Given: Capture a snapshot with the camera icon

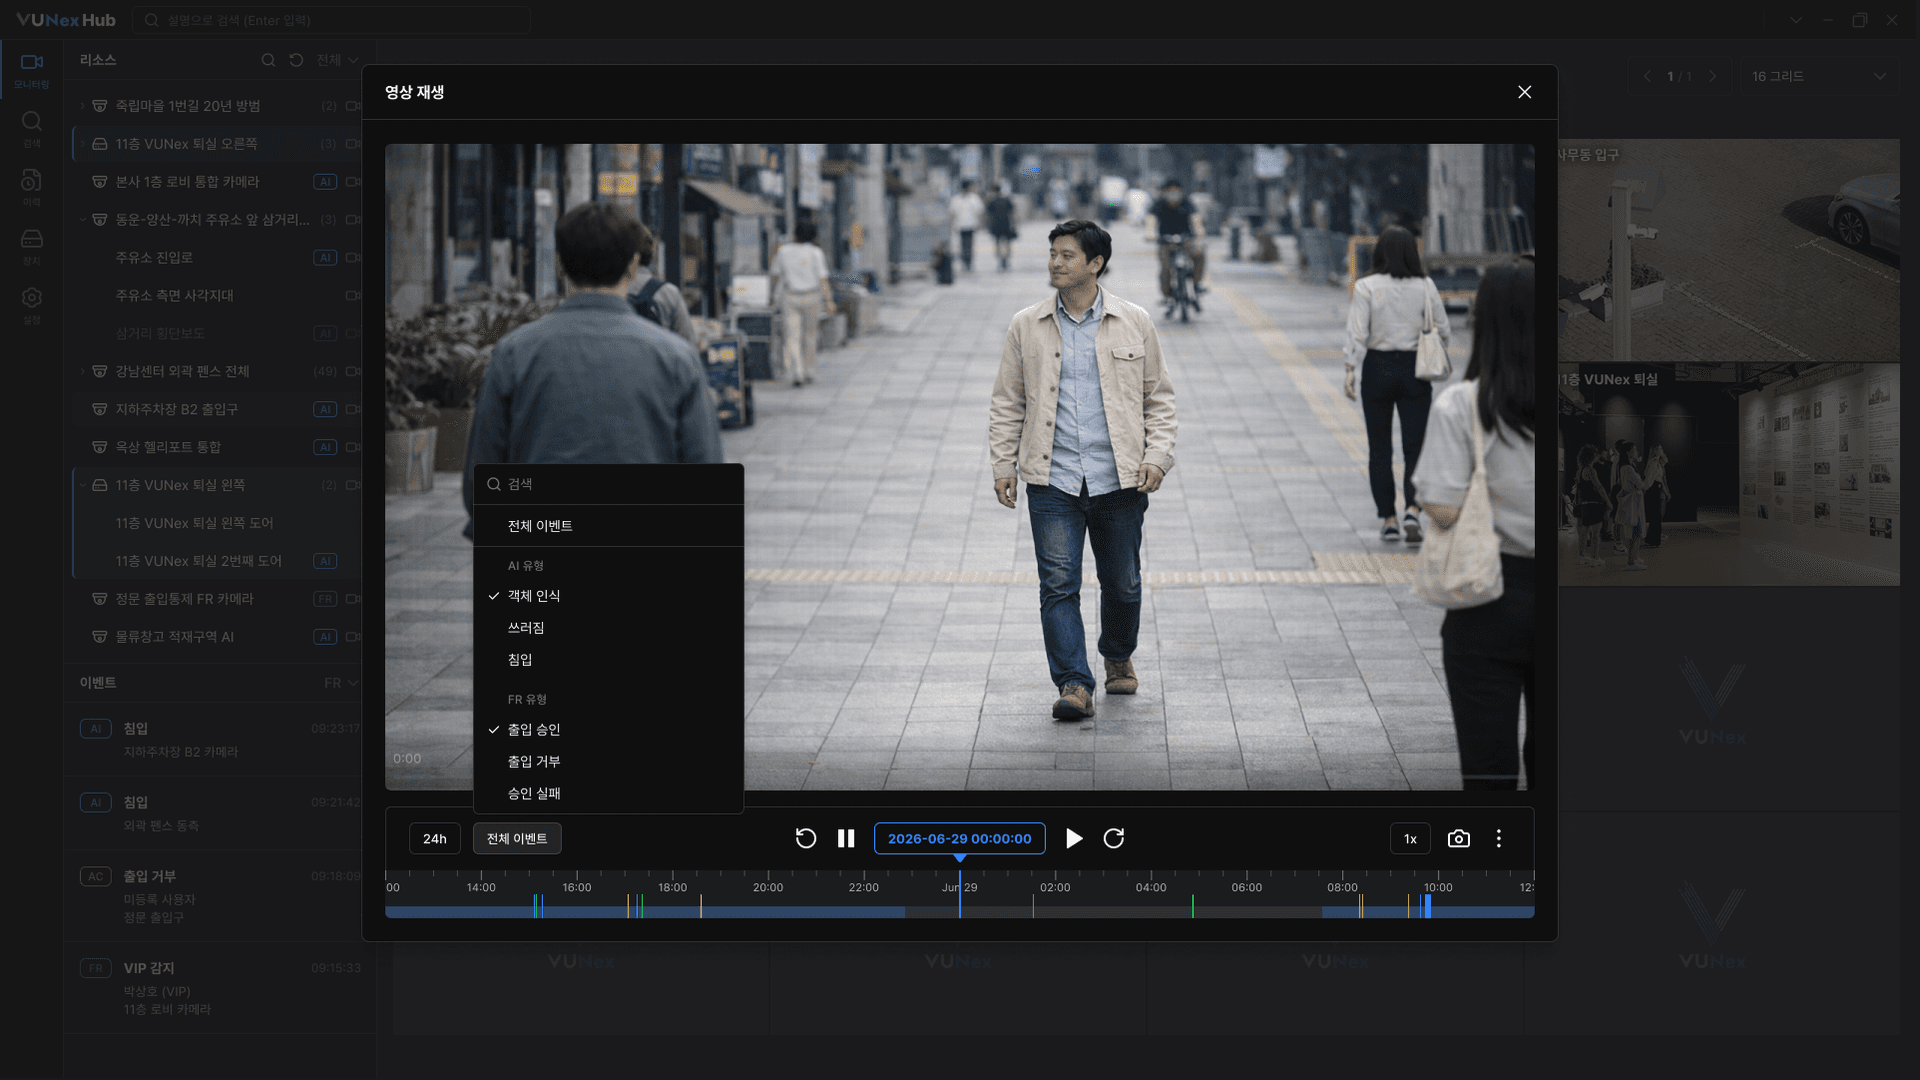Looking at the screenshot, I should pos(1459,839).
